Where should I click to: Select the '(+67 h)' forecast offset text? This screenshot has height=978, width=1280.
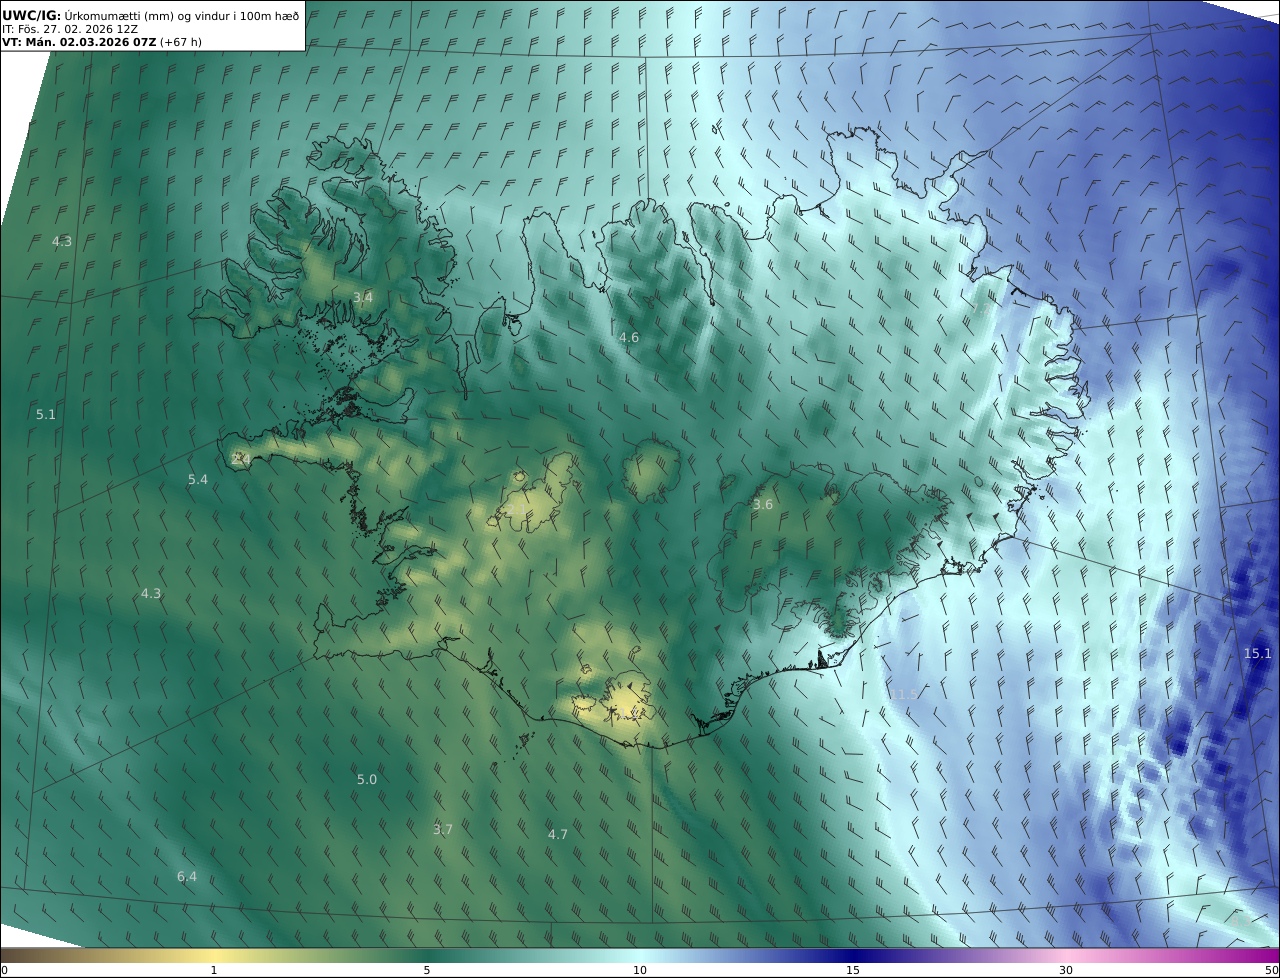(x=181, y=42)
